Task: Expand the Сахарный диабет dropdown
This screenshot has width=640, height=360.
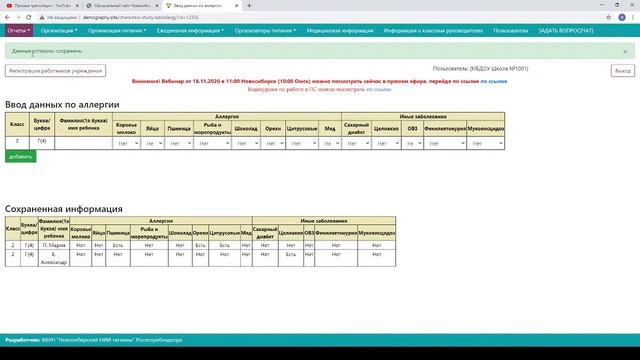Action: tap(356, 143)
